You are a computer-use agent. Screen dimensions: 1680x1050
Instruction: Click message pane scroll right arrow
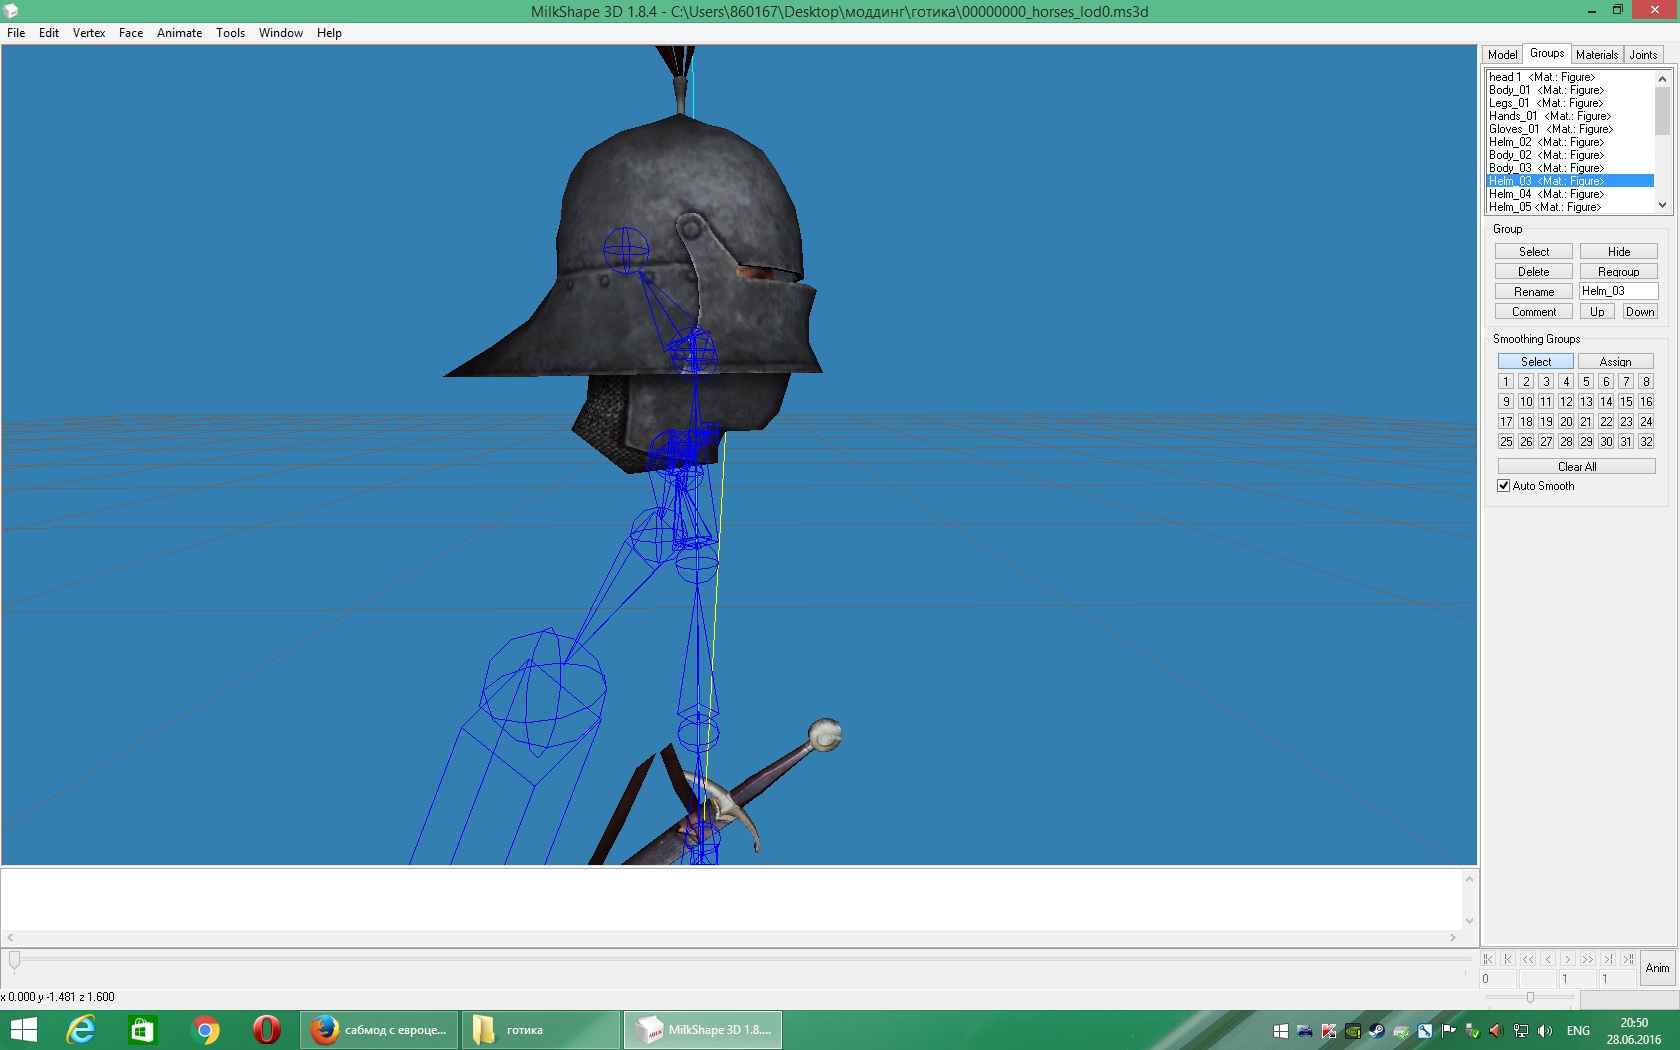click(1453, 938)
